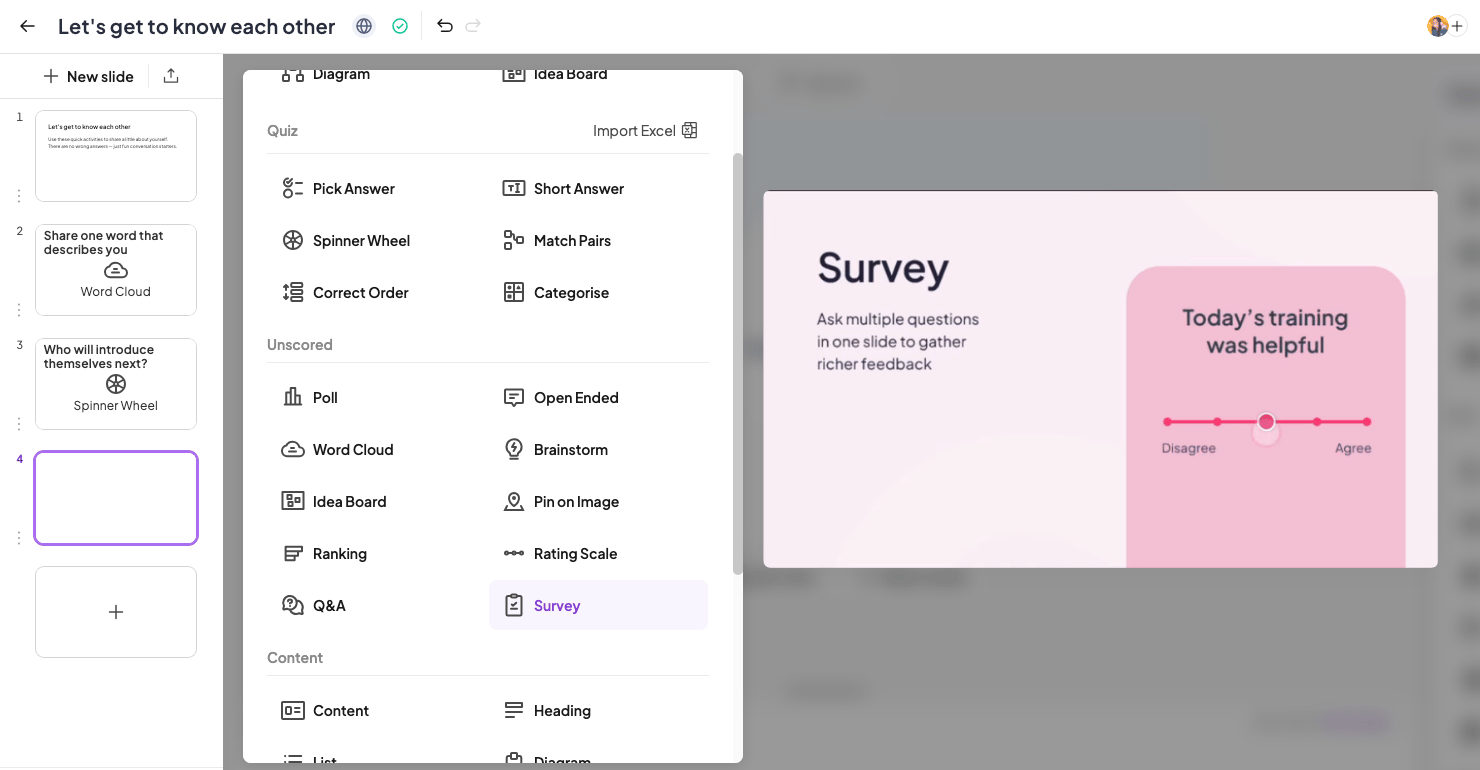The height and width of the screenshot is (770, 1480).
Task: Import quiz from Excel
Action: point(645,131)
